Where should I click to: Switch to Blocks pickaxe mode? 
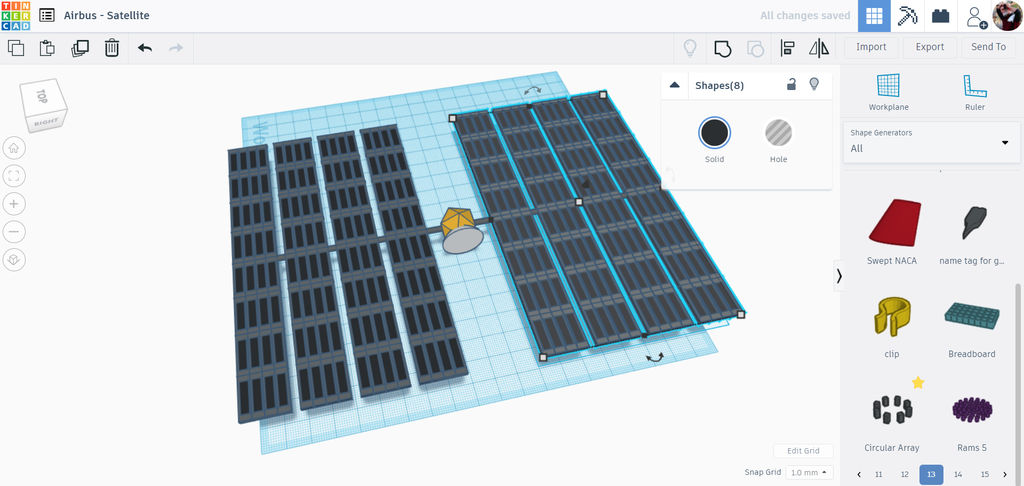coord(907,16)
